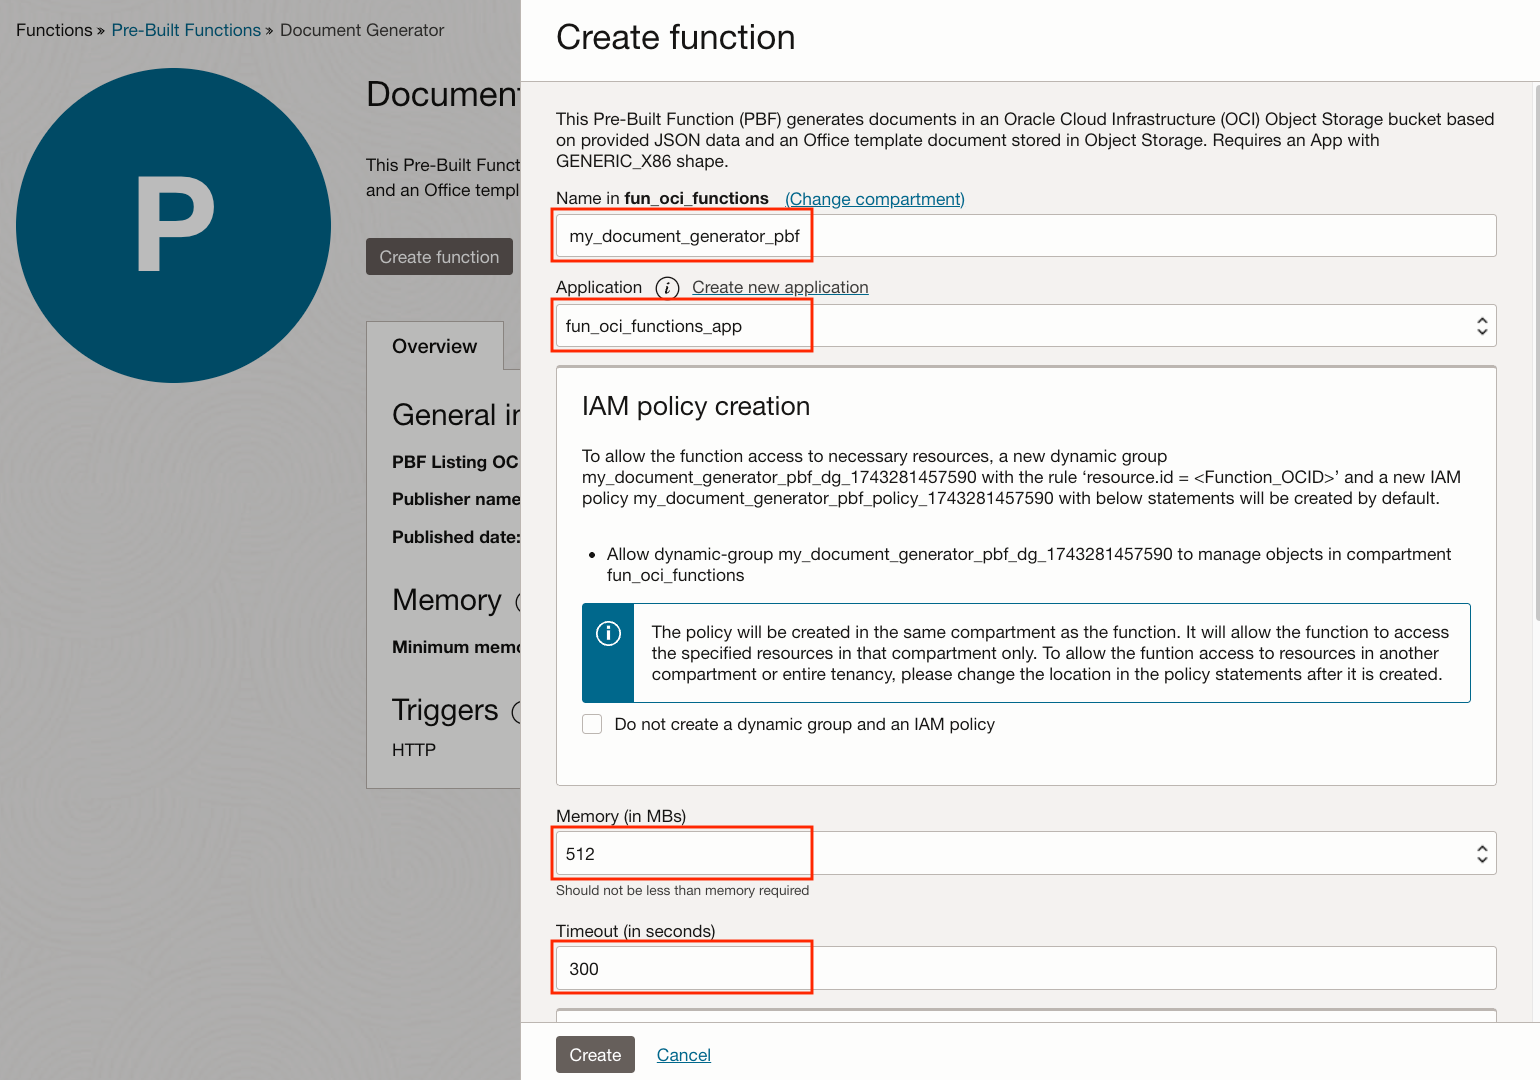Click the Timeout (in seconds) field

click(1025, 969)
